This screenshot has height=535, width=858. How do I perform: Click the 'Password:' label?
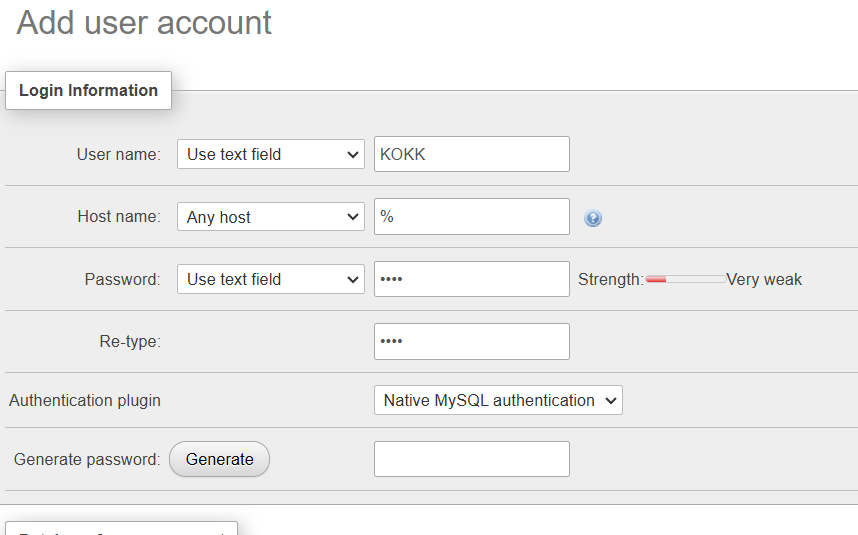[x=122, y=280]
